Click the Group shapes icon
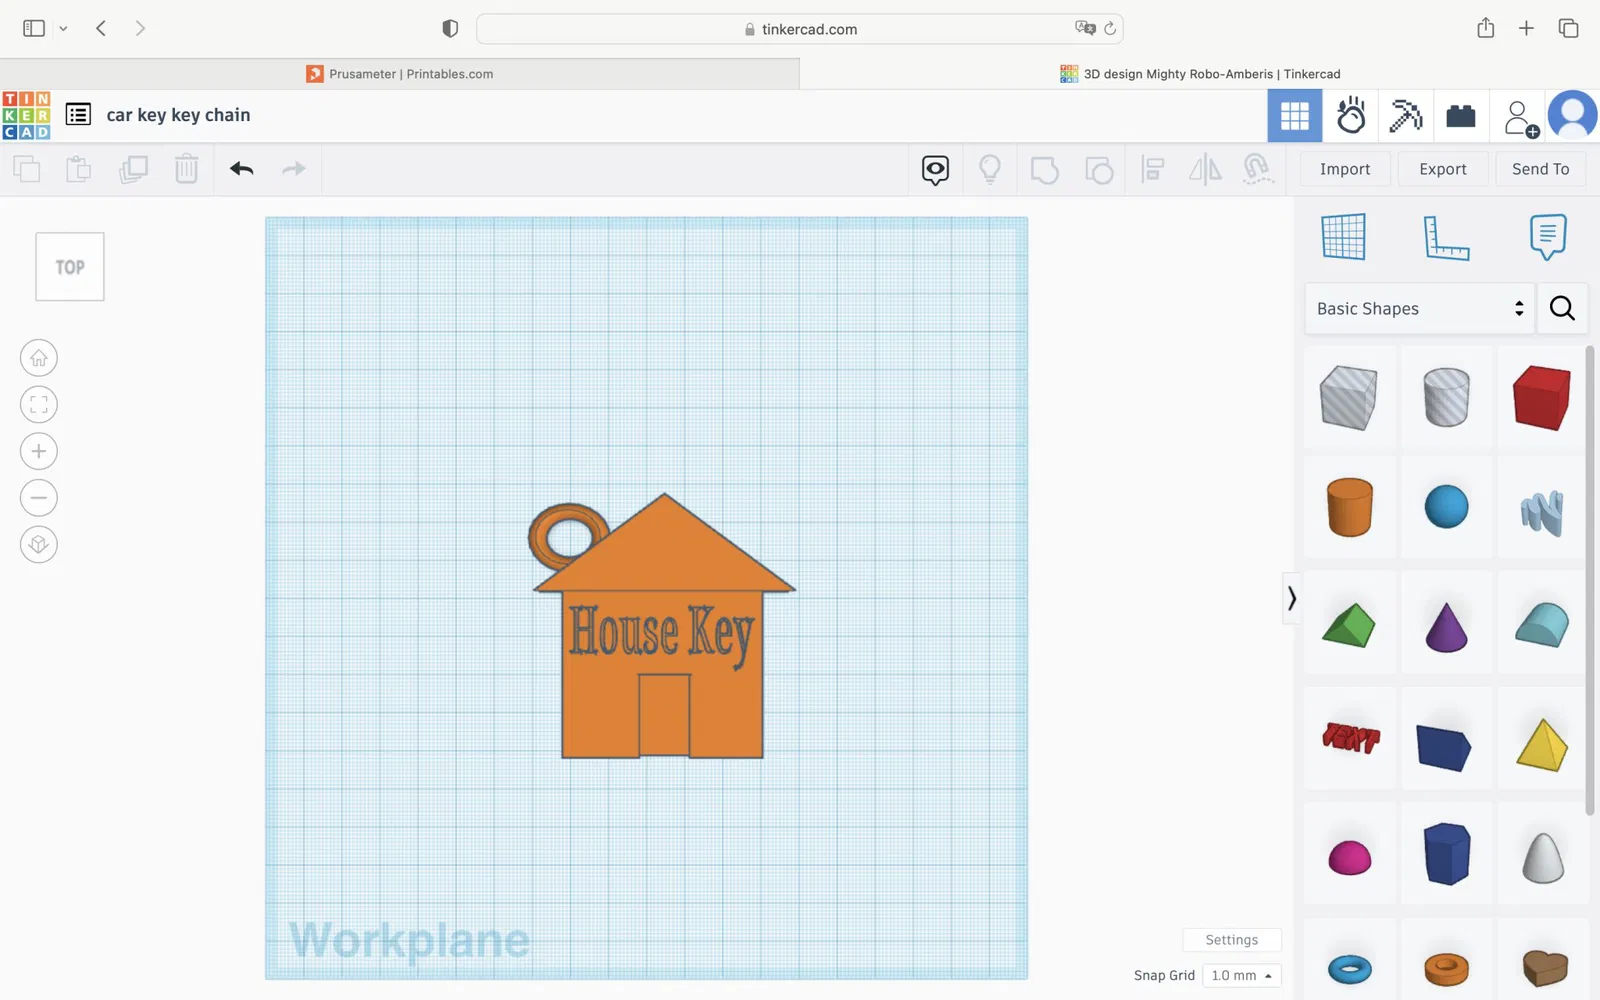This screenshot has width=1600, height=1000. click(x=1044, y=170)
